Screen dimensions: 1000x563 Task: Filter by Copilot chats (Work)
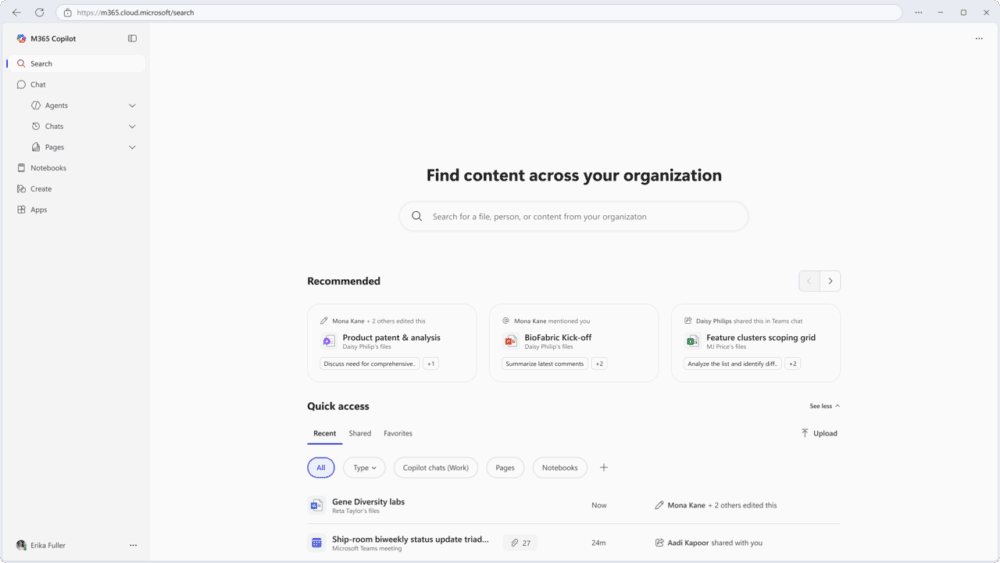point(436,467)
